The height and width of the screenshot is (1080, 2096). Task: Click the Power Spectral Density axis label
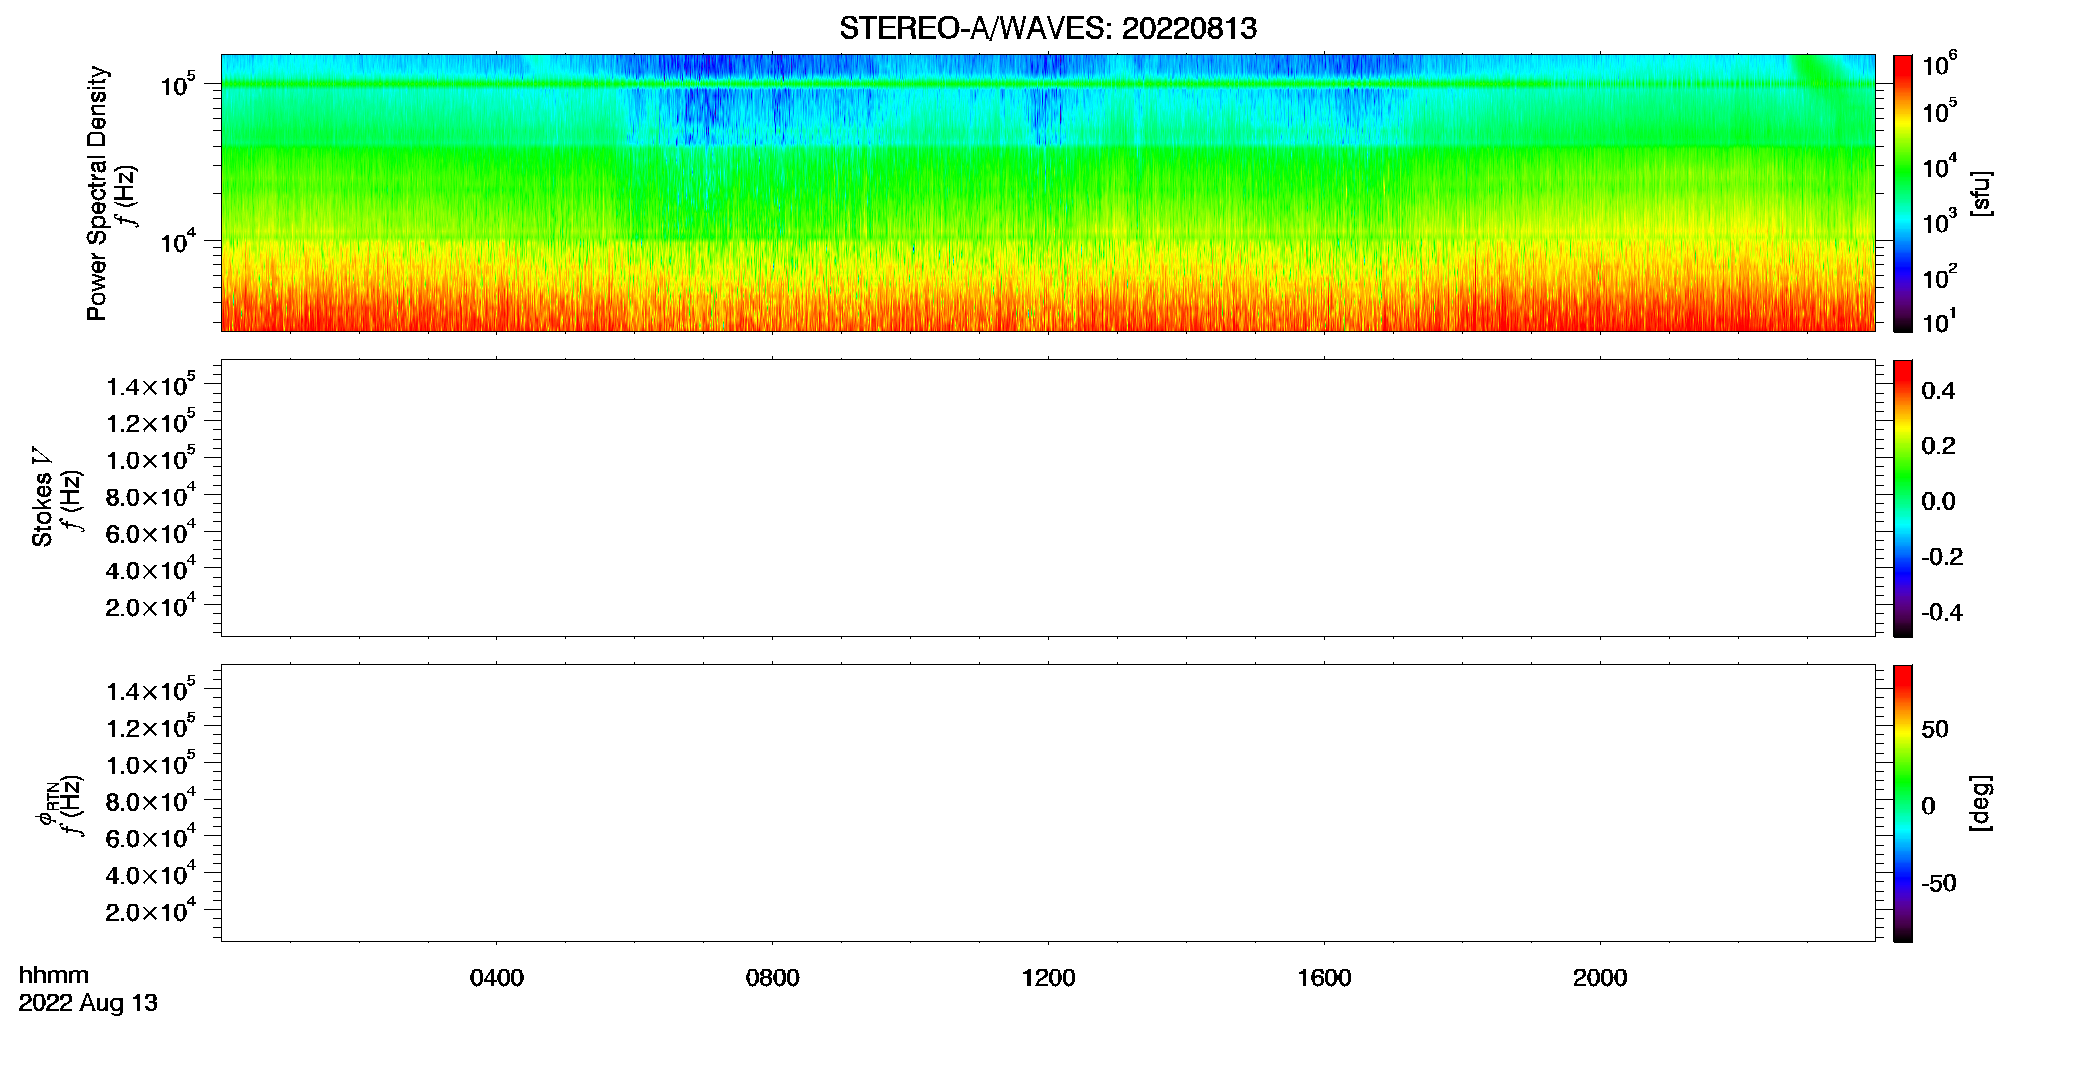pos(97,193)
